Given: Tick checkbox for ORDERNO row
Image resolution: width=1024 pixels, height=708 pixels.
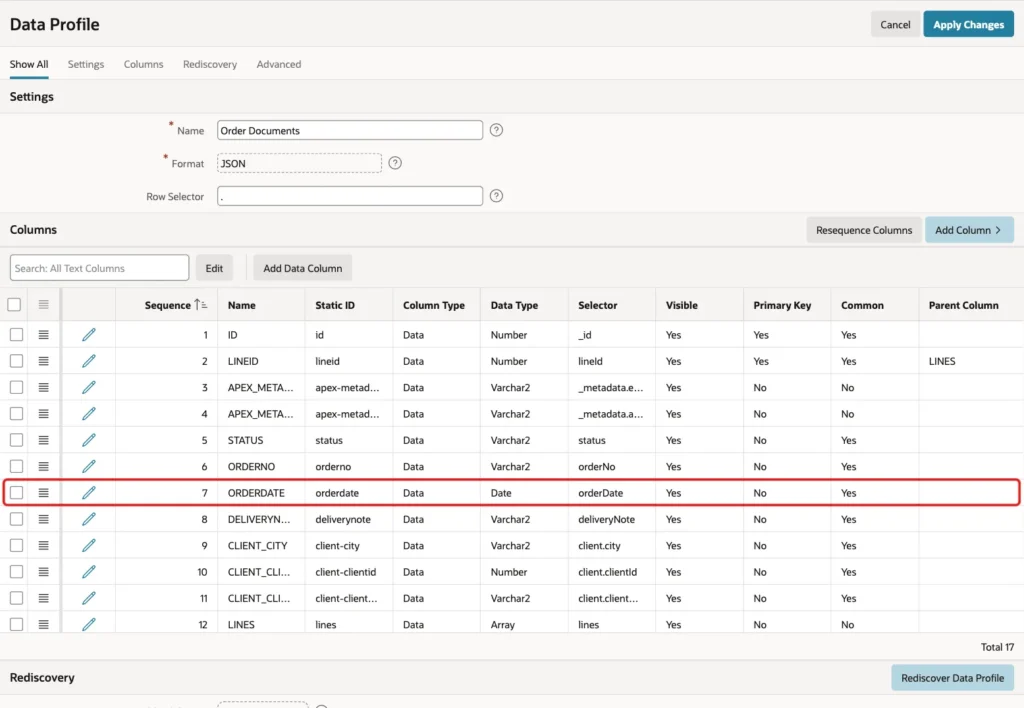Looking at the screenshot, I should (x=16, y=466).
